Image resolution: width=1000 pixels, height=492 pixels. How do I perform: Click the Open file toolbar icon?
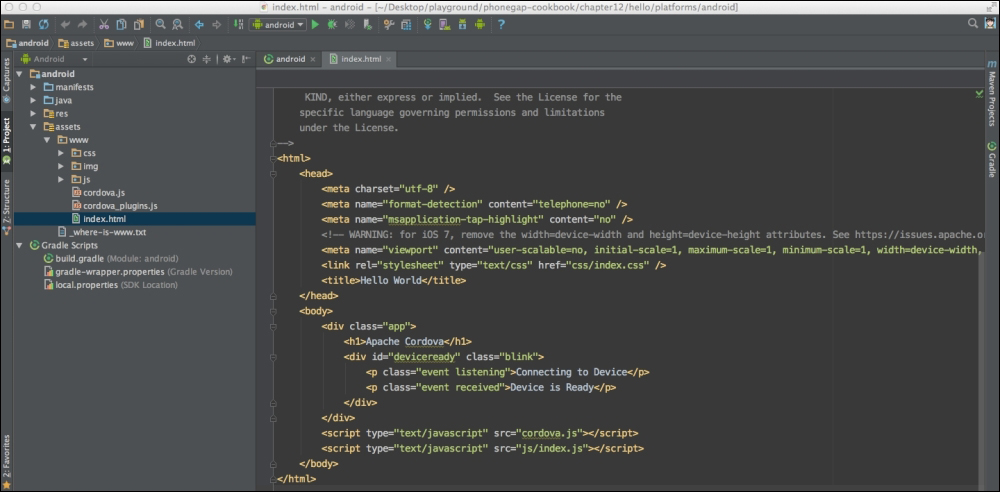(x=8, y=24)
